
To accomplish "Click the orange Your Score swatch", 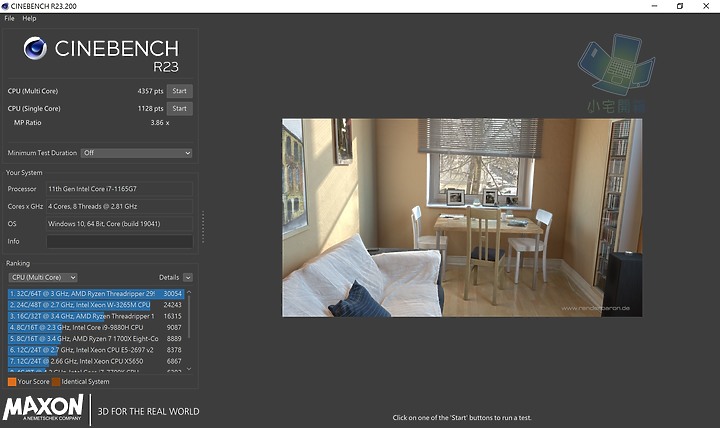I will click(x=12, y=382).
